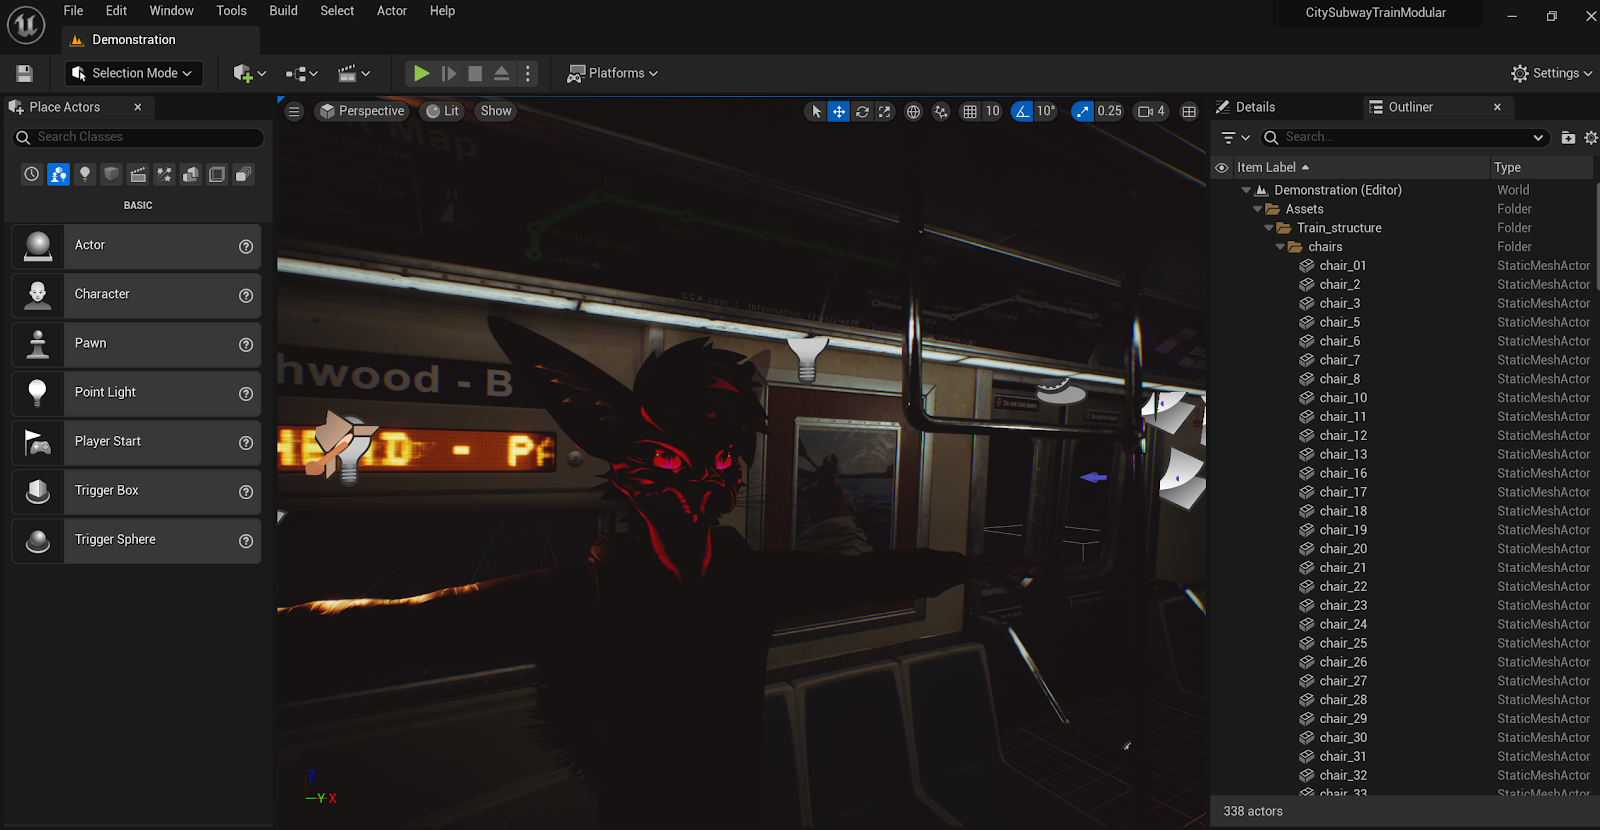Select Character in Place Actors

136,295
